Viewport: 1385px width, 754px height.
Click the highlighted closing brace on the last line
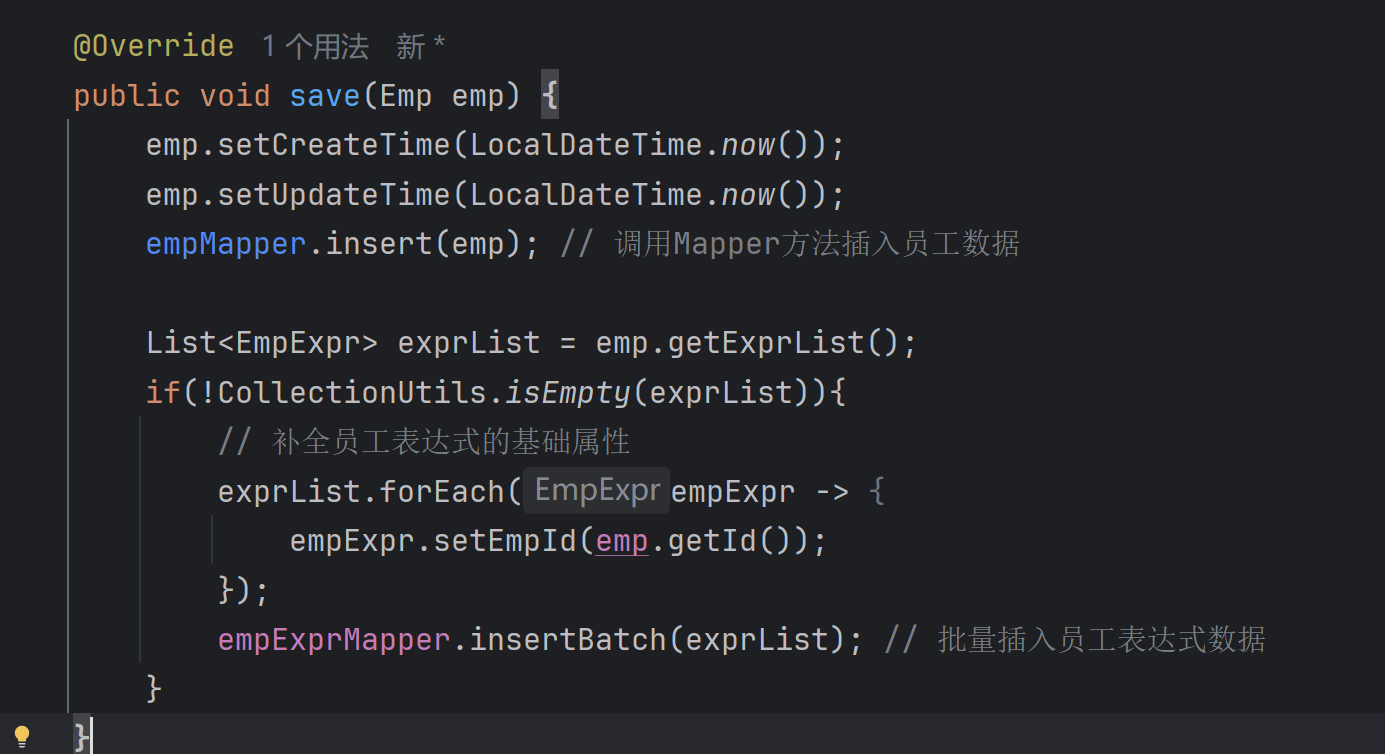(x=83, y=737)
